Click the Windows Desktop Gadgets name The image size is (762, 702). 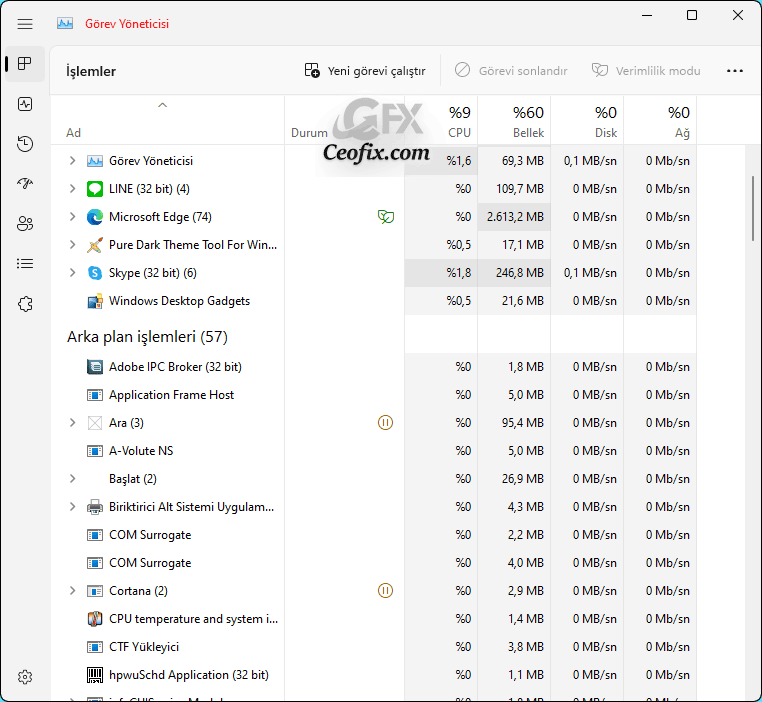(x=179, y=301)
